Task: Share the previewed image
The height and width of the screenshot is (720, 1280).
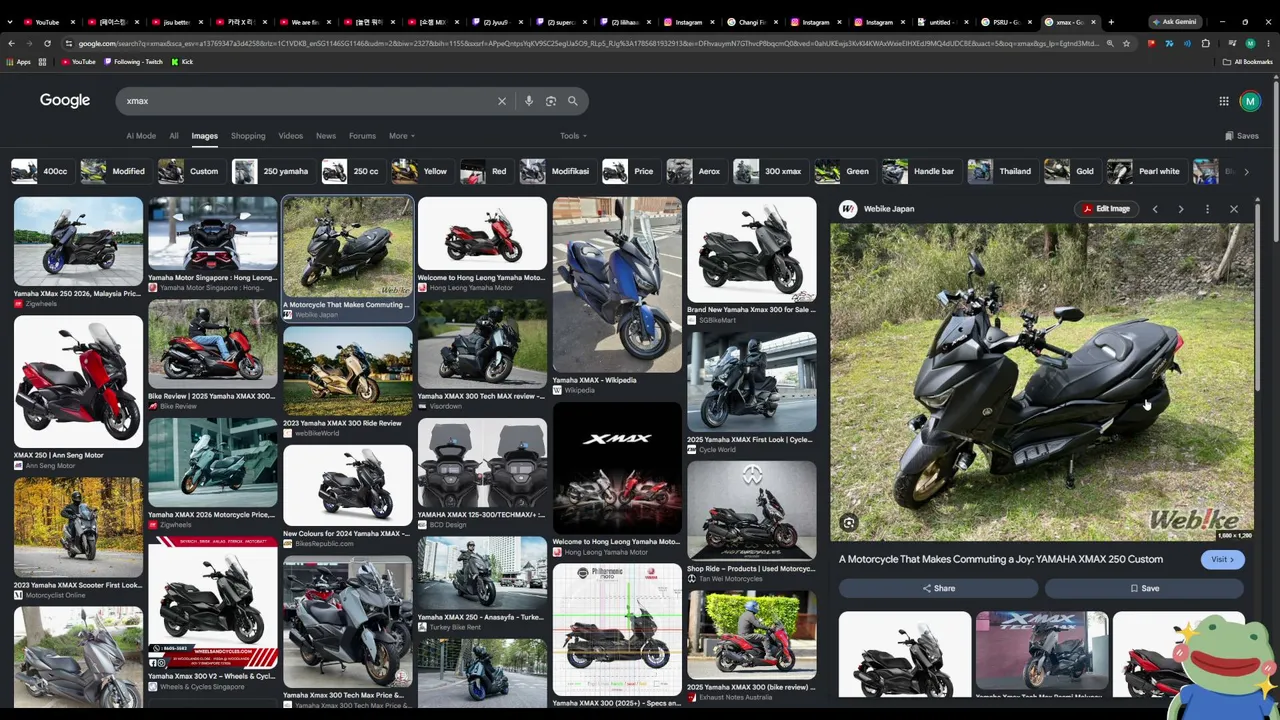Action: pos(938,589)
